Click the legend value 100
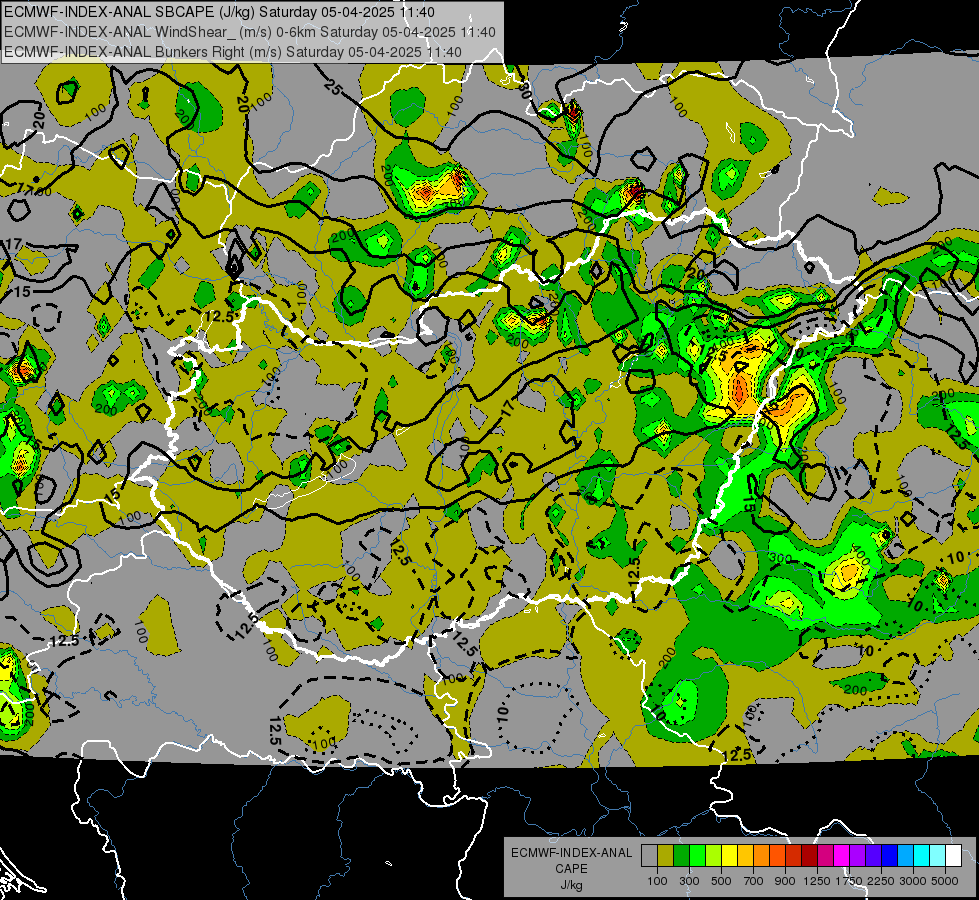Image resolution: width=979 pixels, height=900 pixels. pyautogui.click(x=657, y=881)
